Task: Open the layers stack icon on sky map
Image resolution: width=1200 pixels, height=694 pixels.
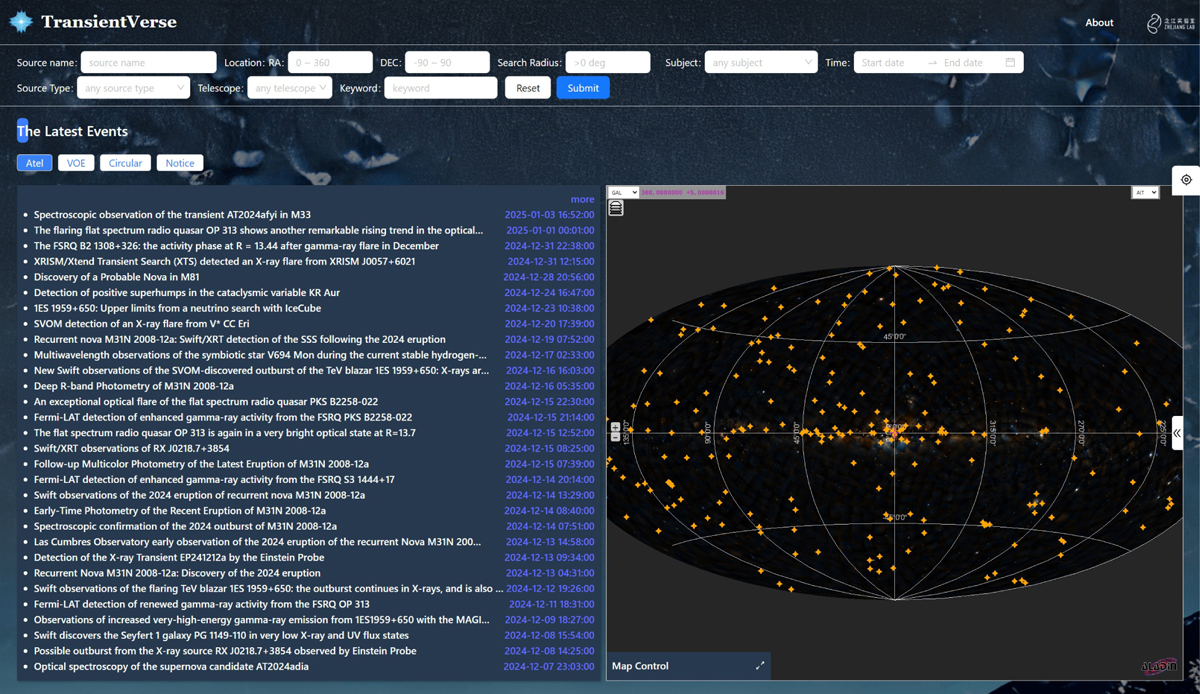Action: 616,208
